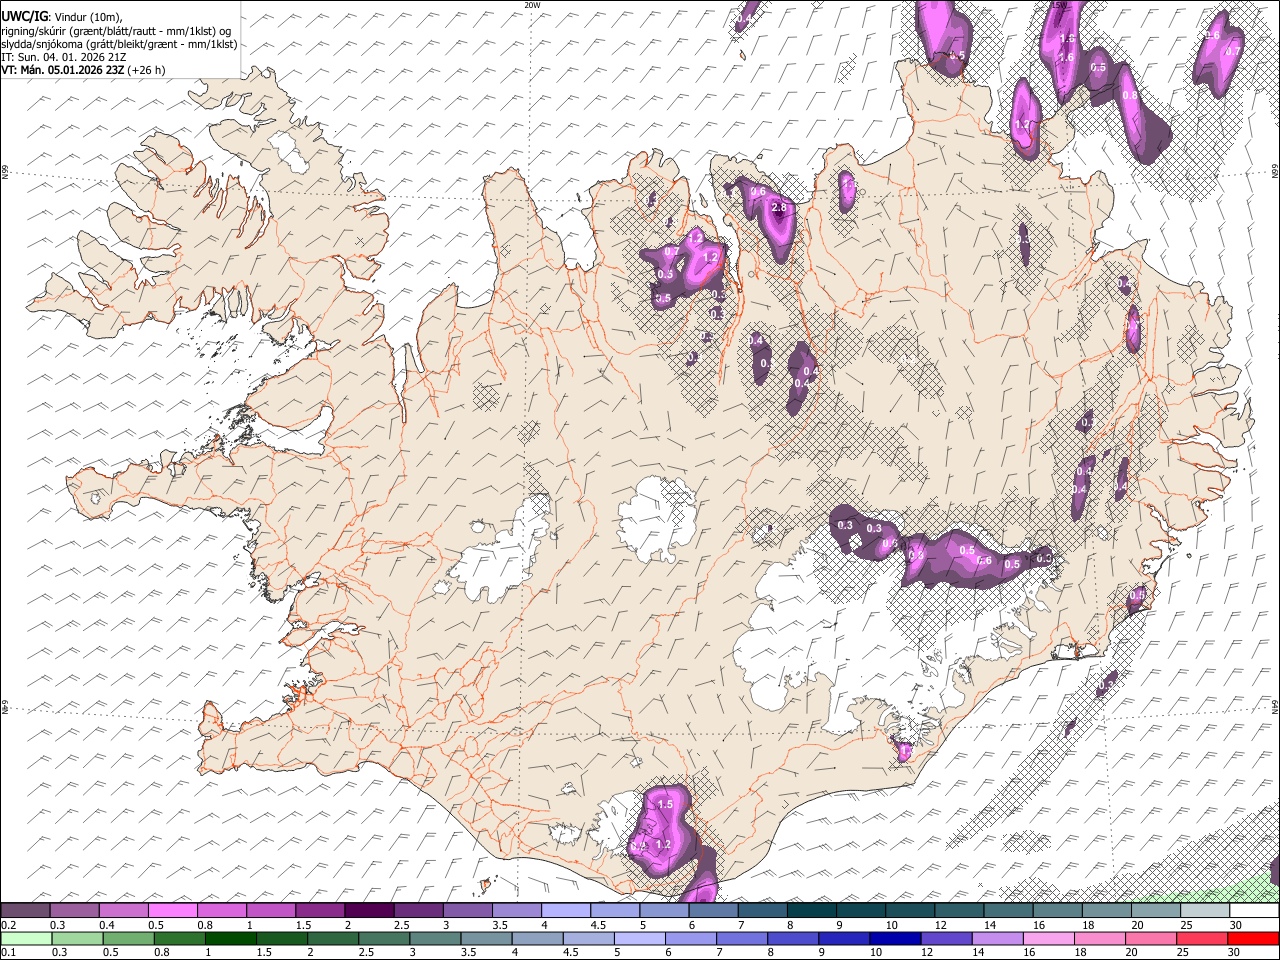Click the bold UWC/IG title text
This screenshot has width=1280, height=960.
pos(24,16)
